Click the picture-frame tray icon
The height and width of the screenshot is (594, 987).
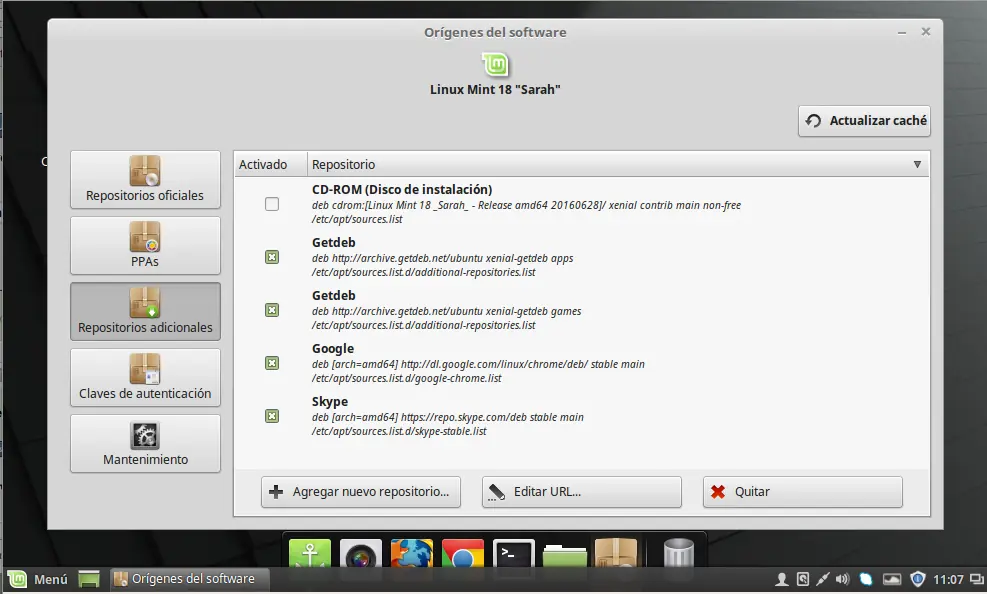pyautogui.click(x=892, y=579)
